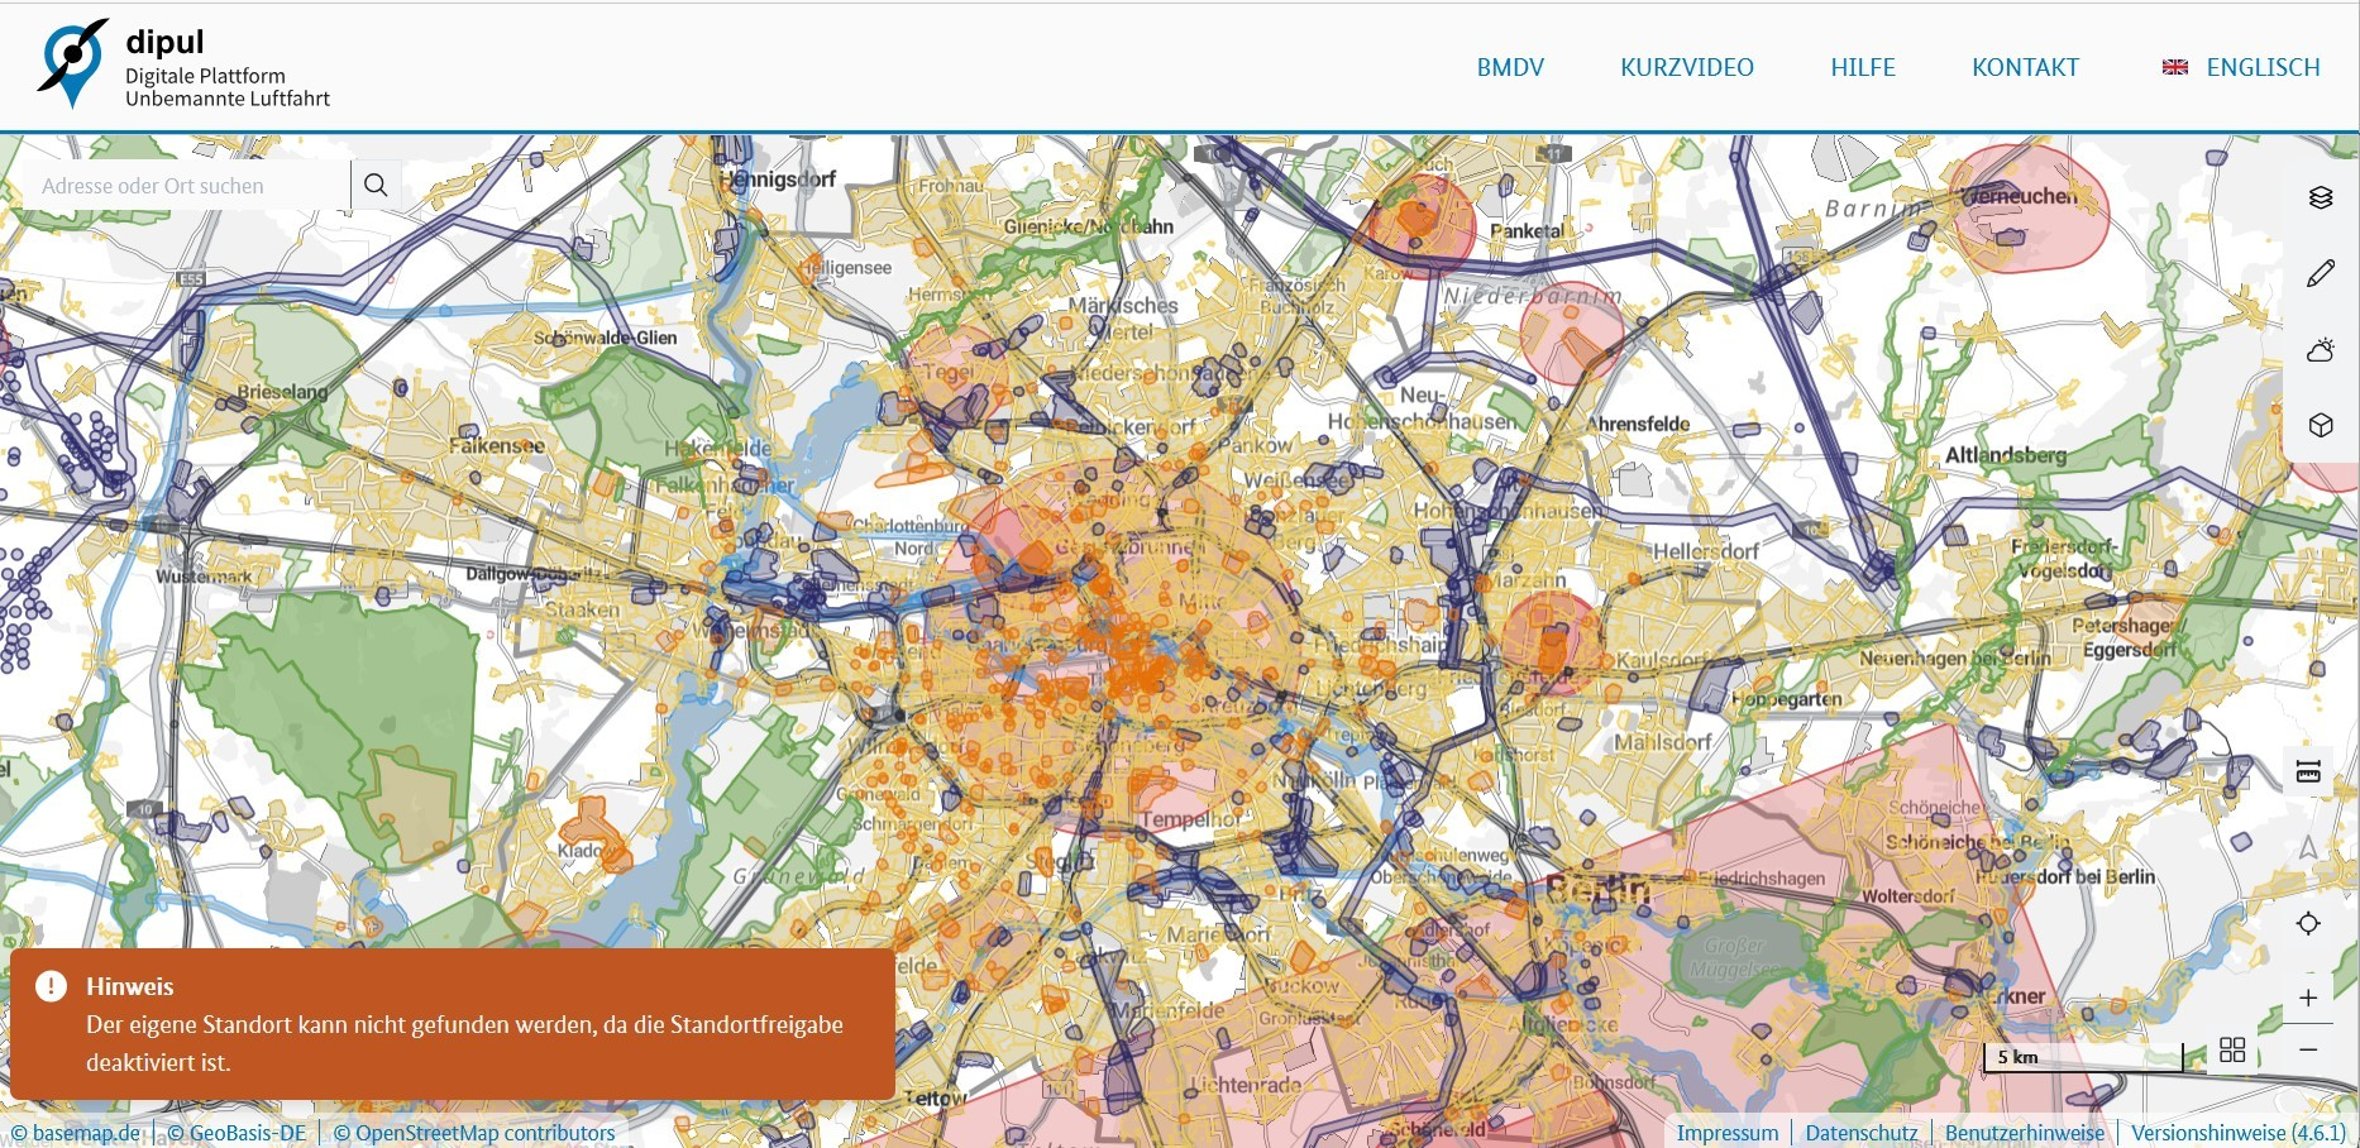
Task: Click the search magnifier icon
Action: point(375,184)
